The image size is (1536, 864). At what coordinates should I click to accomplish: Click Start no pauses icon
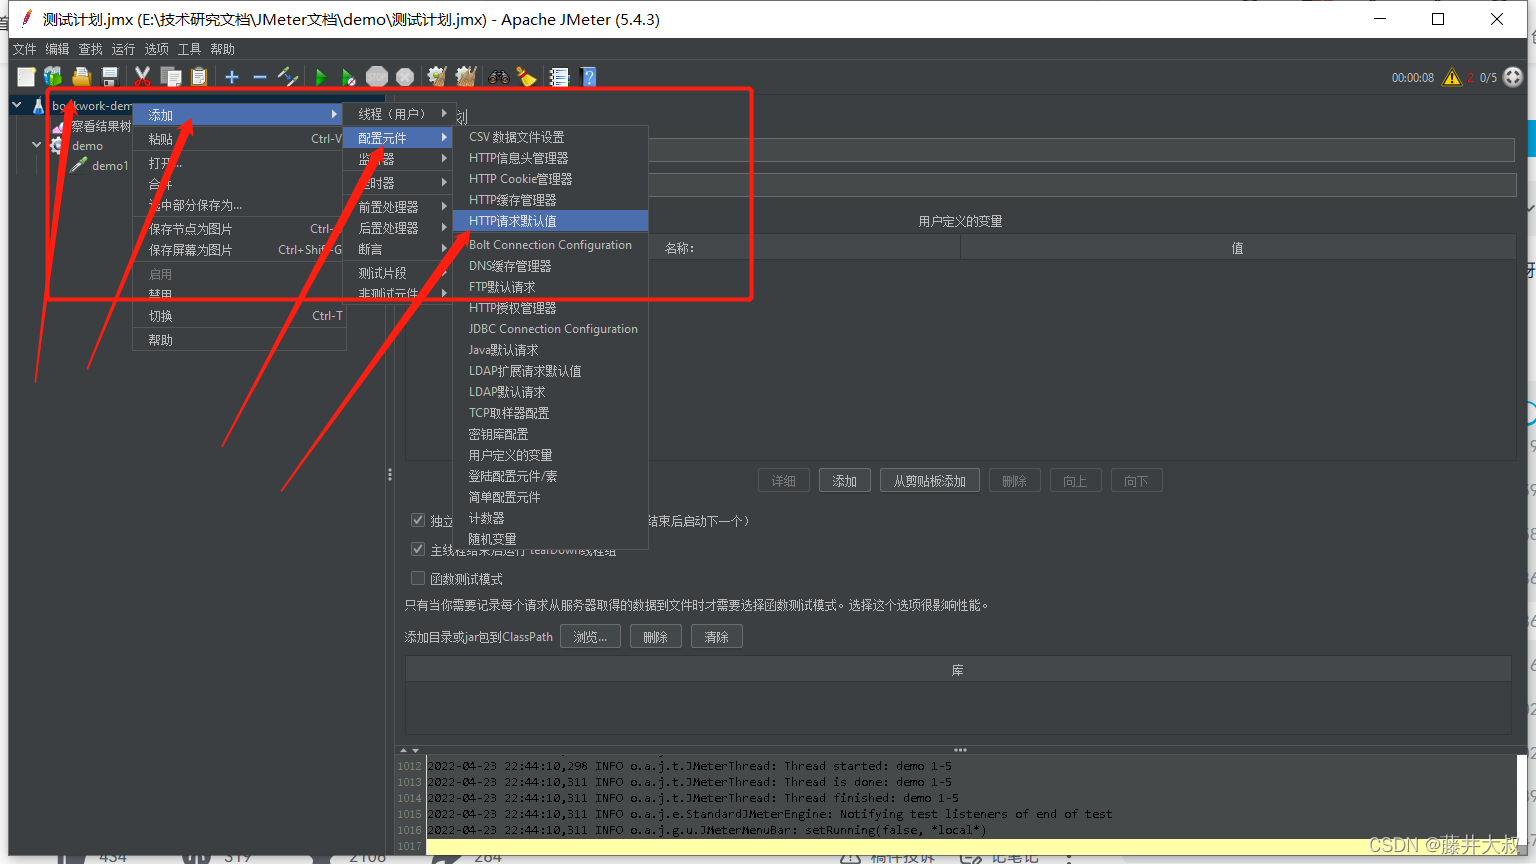[349, 77]
